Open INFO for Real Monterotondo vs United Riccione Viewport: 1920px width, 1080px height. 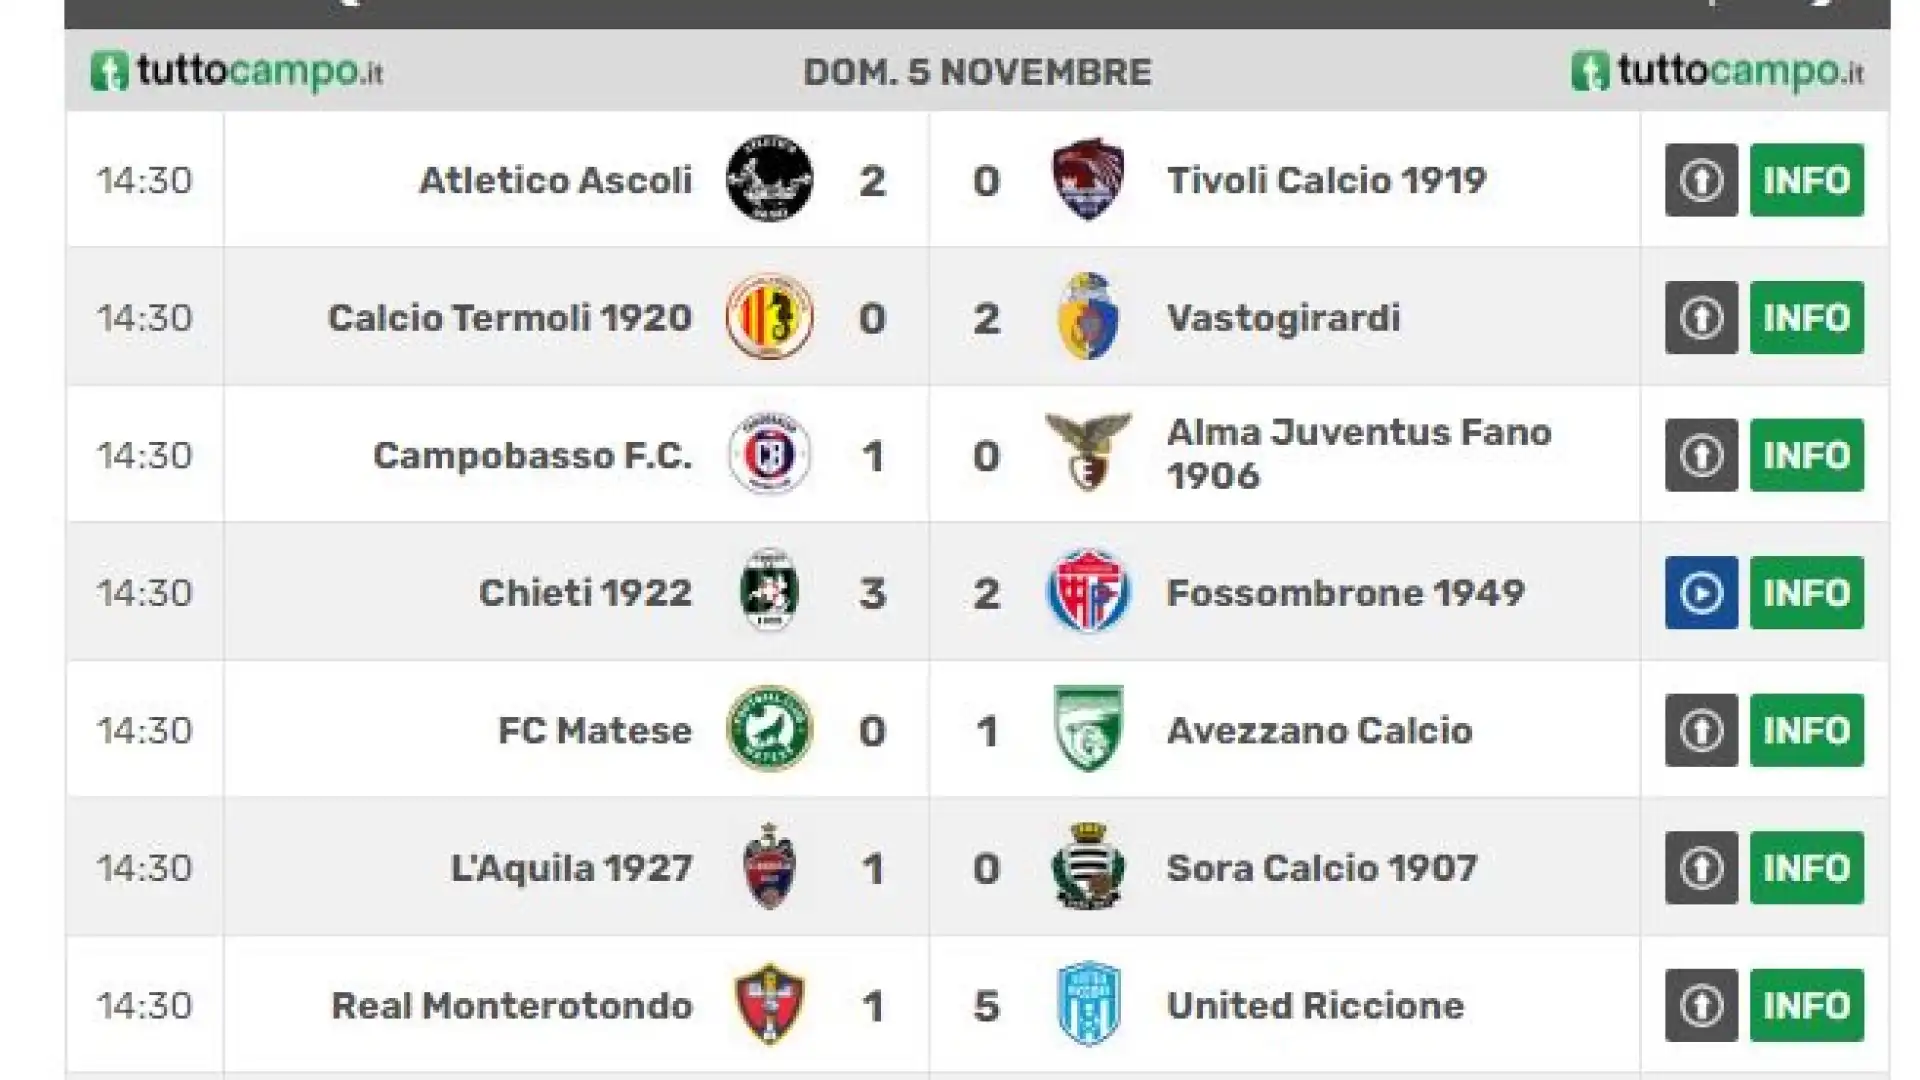(1807, 1005)
